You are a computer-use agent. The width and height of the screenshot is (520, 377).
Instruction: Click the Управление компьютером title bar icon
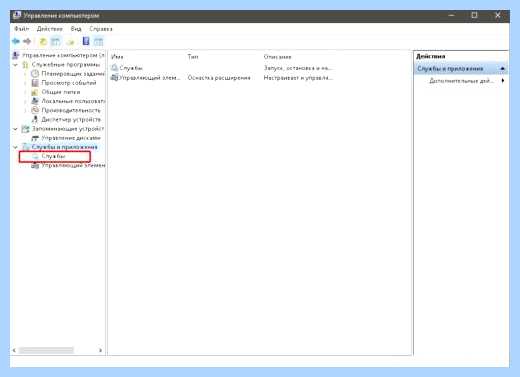pos(17,15)
